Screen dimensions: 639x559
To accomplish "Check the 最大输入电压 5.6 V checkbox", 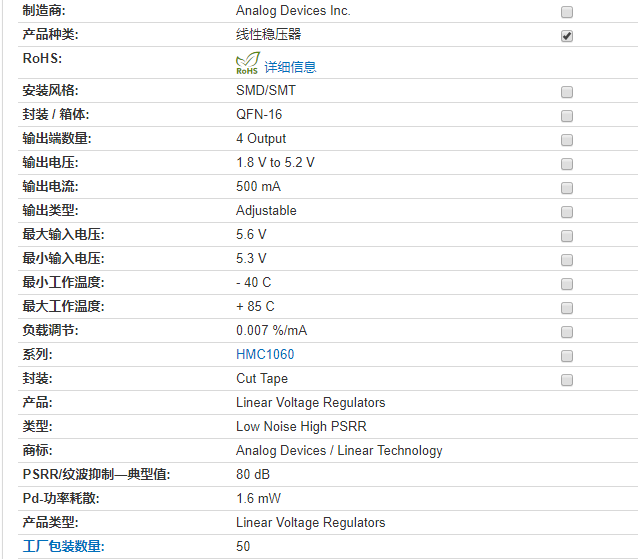I will click(567, 236).
